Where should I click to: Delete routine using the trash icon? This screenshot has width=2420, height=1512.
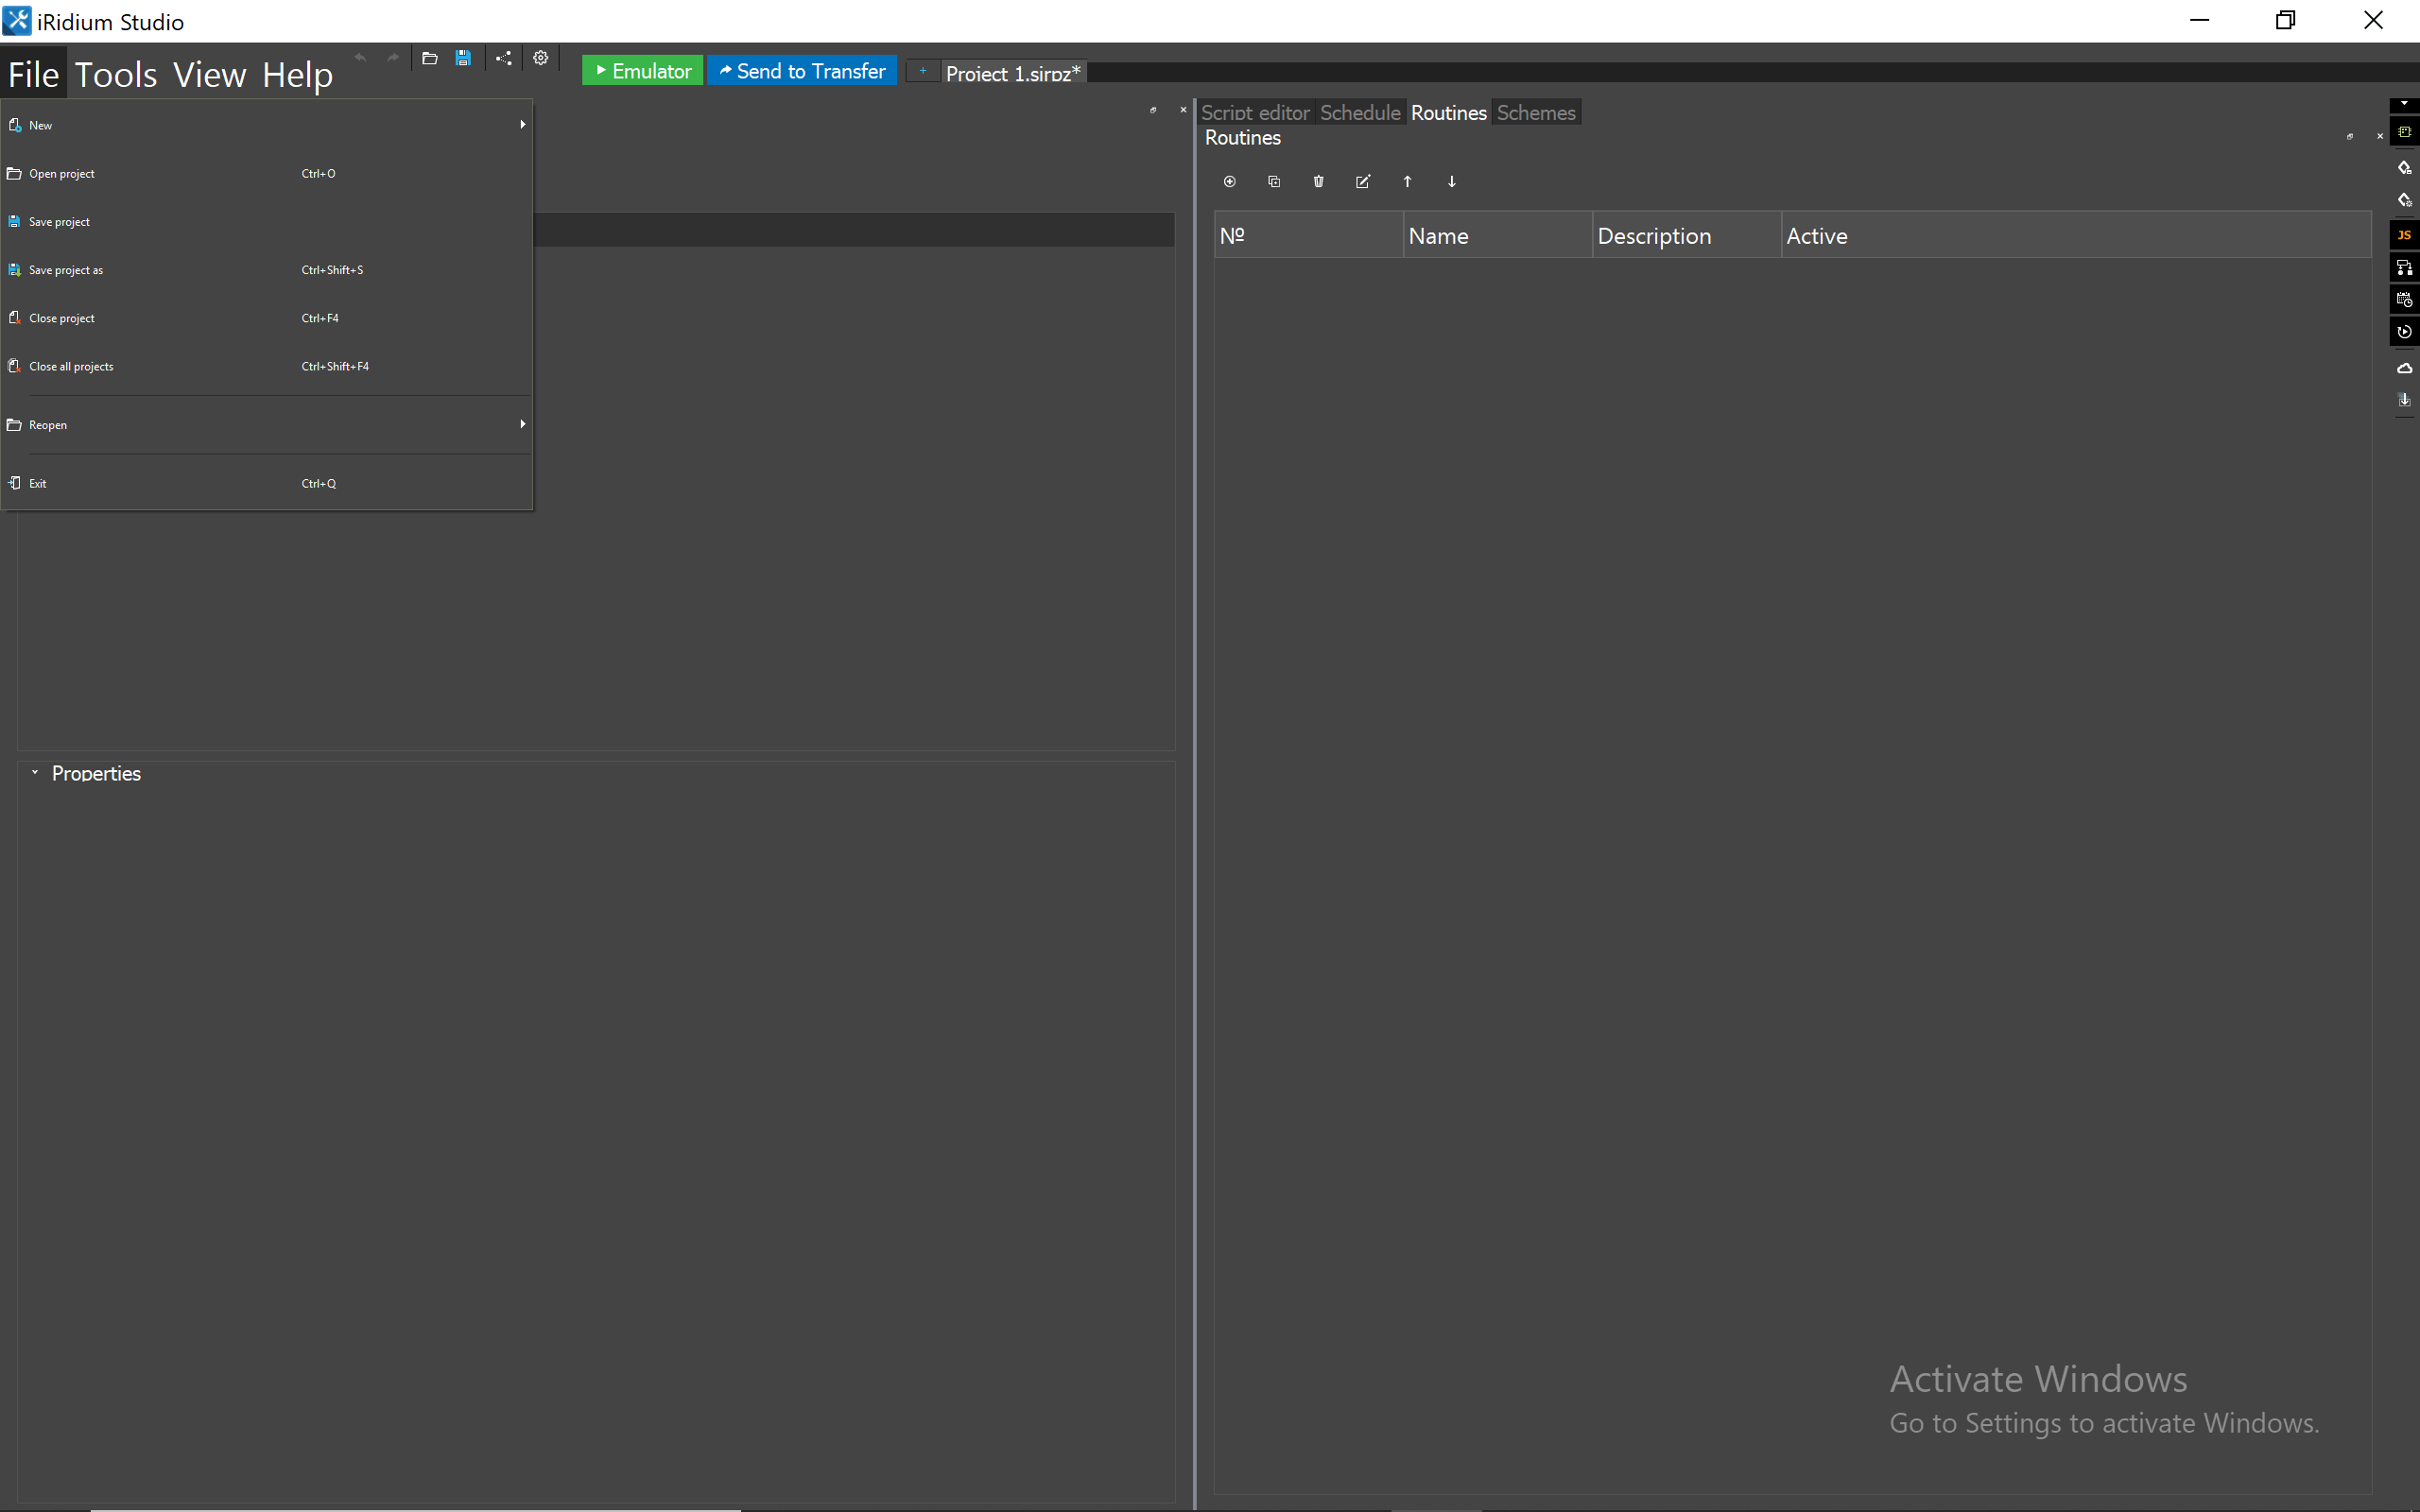point(1319,181)
